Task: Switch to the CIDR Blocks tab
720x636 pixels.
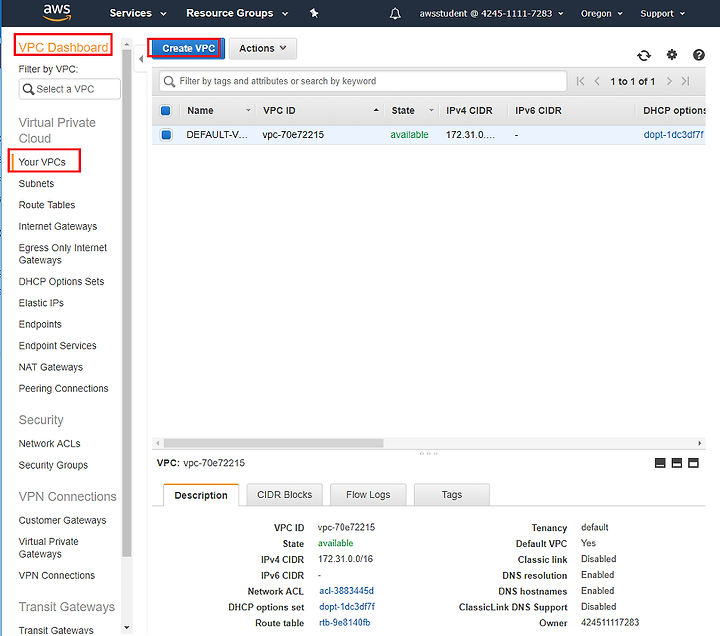Action: tap(285, 495)
